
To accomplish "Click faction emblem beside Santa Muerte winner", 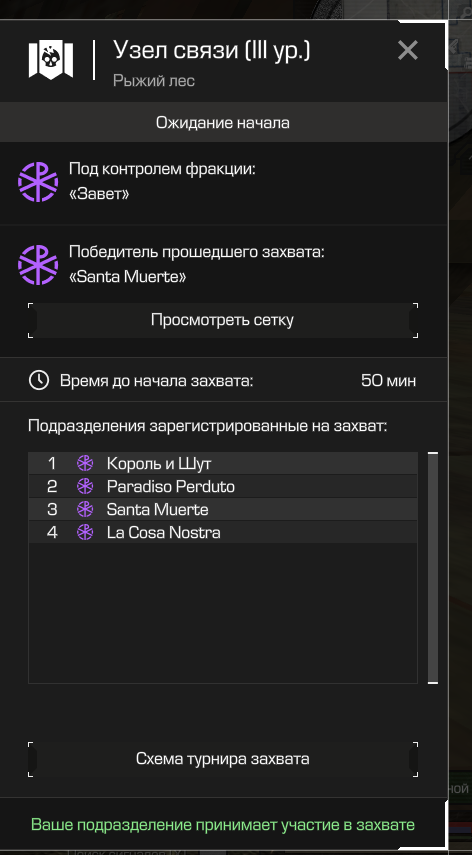I will point(38,264).
